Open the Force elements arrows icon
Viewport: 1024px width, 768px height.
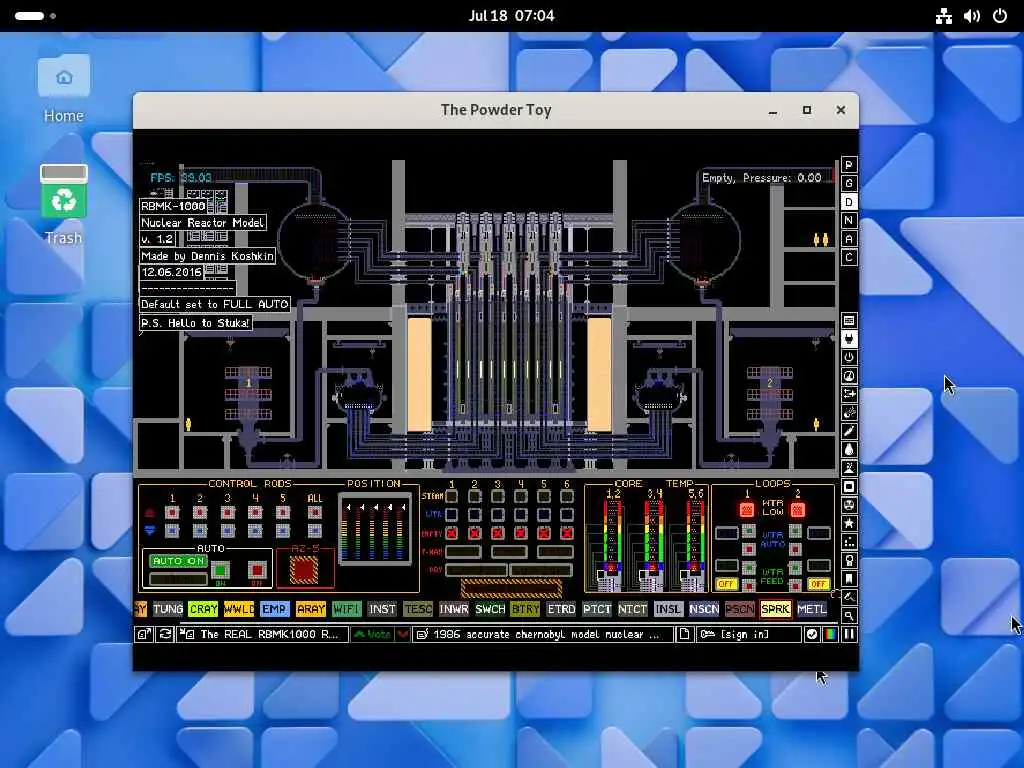[x=849, y=394]
